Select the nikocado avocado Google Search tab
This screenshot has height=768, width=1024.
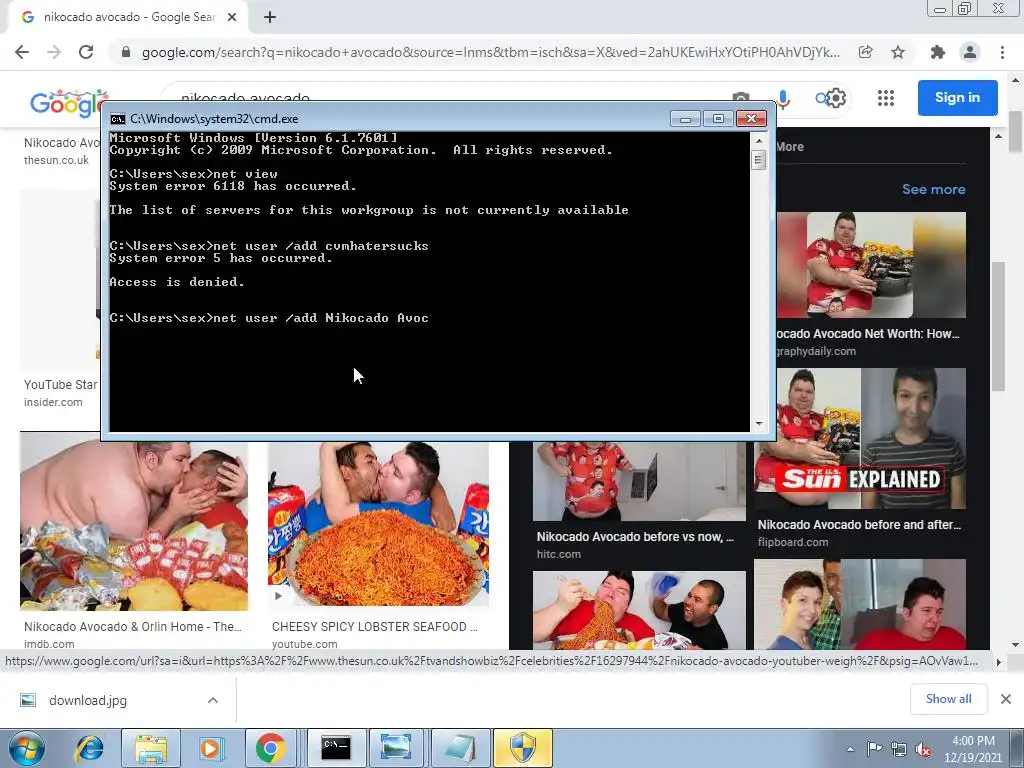click(129, 17)
